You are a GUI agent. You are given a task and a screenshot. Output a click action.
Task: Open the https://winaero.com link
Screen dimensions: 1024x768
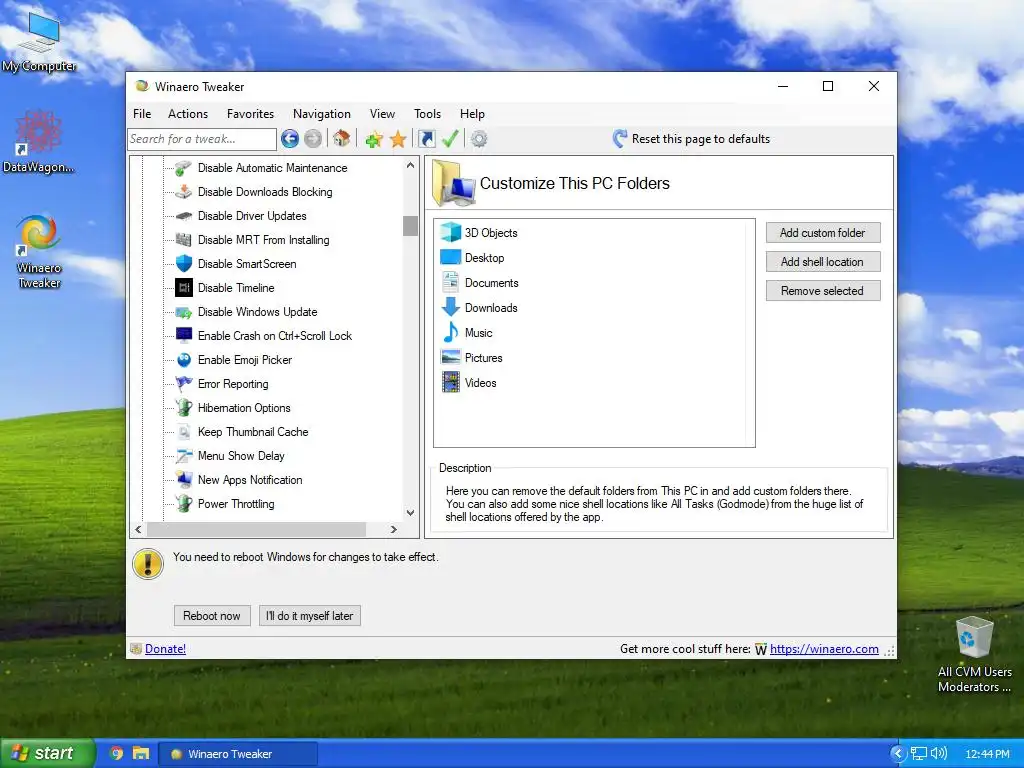point(824,648)
